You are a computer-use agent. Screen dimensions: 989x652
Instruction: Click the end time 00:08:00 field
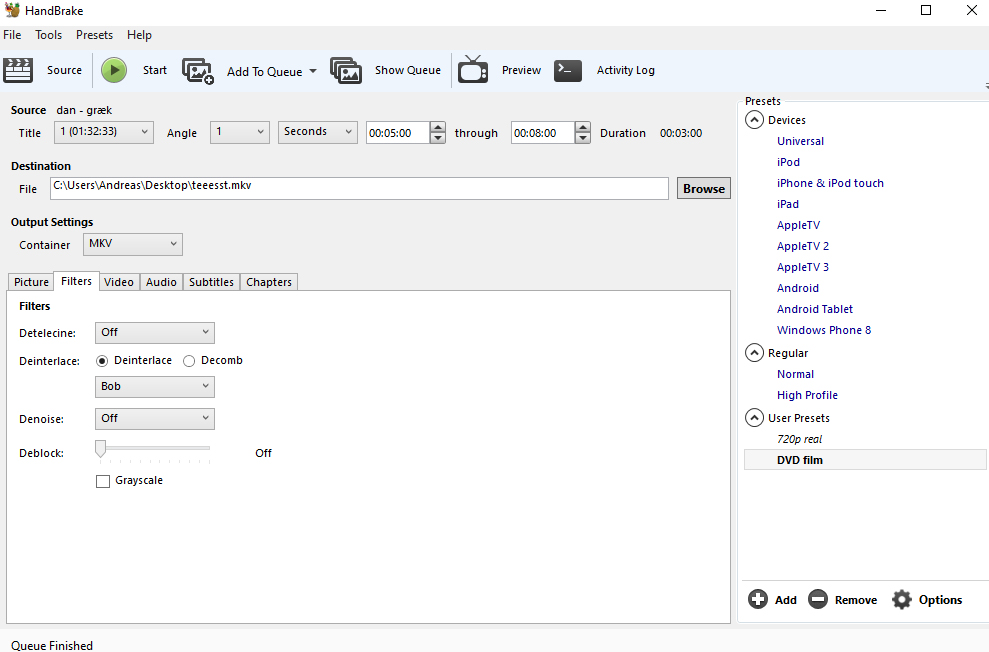click(x=543, y=133)
